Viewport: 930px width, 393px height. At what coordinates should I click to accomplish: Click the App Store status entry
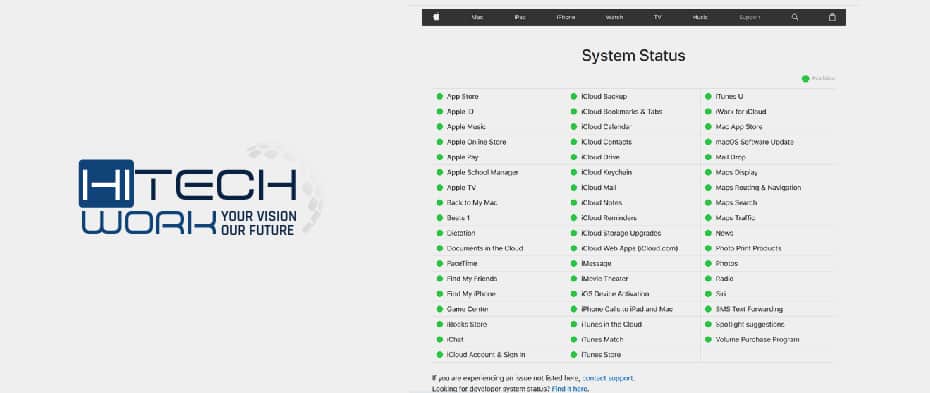tap(457, 97)
